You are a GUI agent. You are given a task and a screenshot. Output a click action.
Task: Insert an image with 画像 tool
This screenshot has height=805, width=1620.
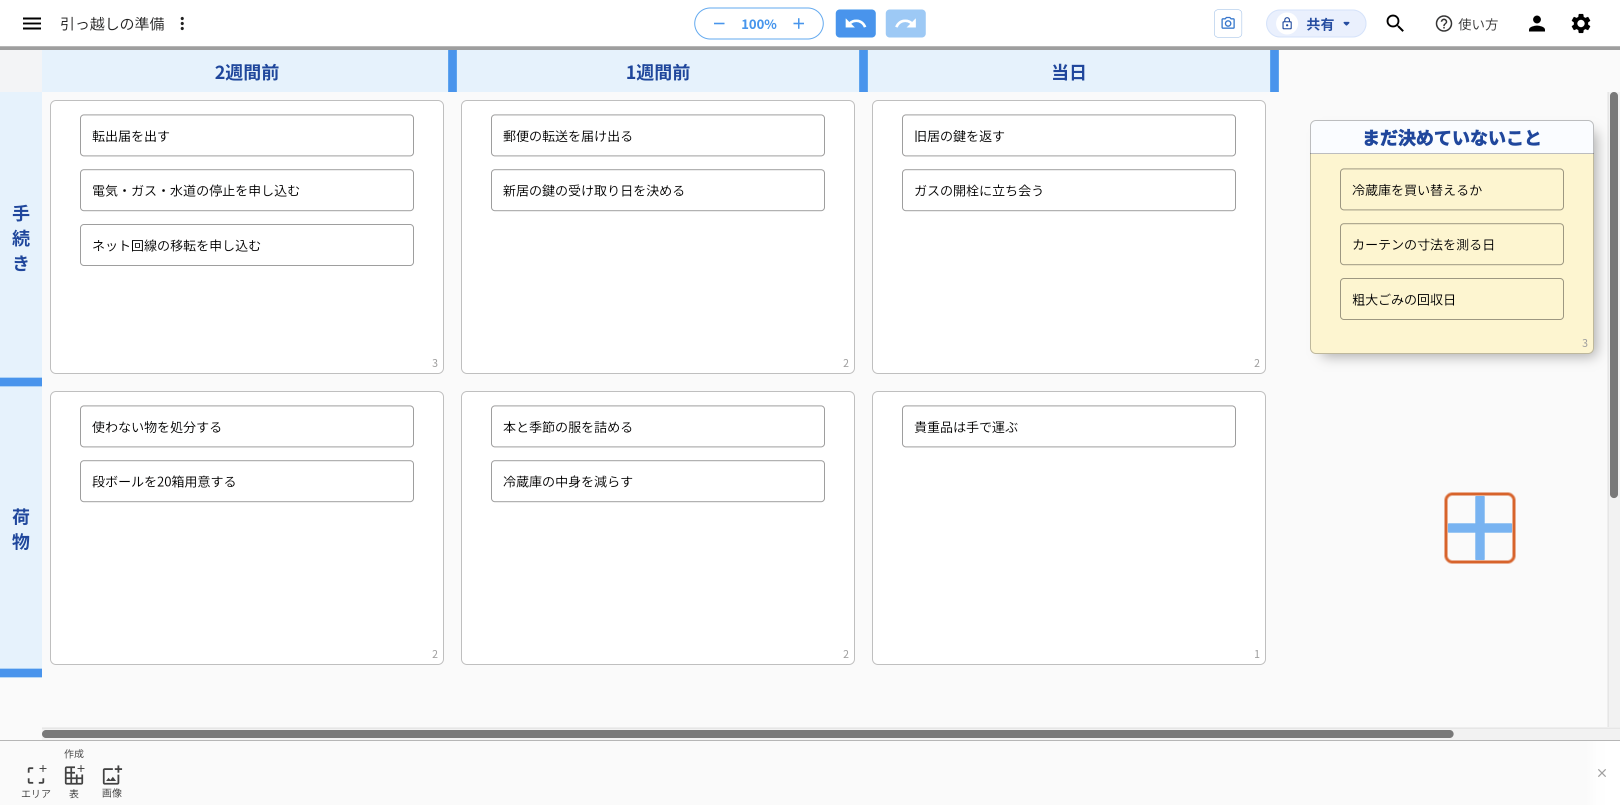[x=112, y=780]
